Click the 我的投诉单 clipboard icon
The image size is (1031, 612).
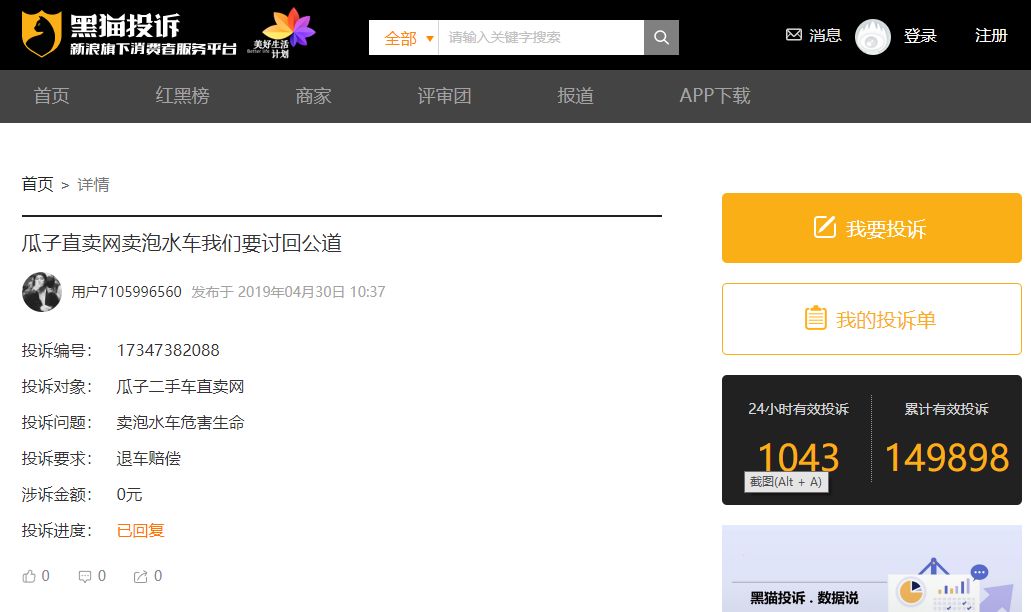pyautogui.click(x=815, y=318)
